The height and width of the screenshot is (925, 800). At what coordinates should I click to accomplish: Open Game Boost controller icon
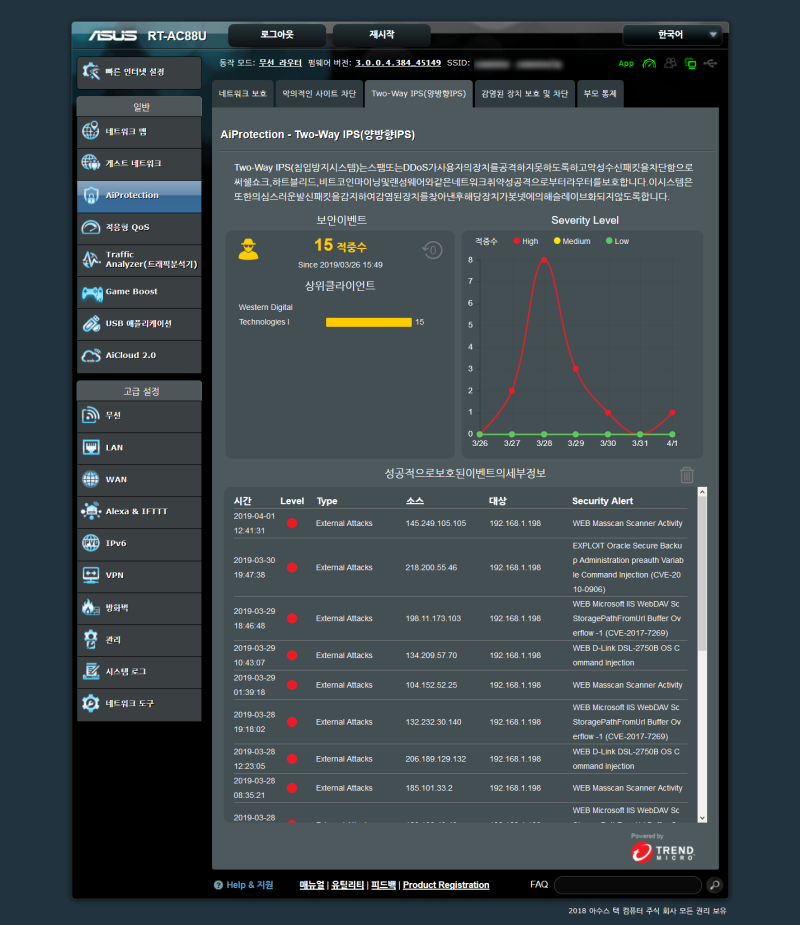coord(92,291)
